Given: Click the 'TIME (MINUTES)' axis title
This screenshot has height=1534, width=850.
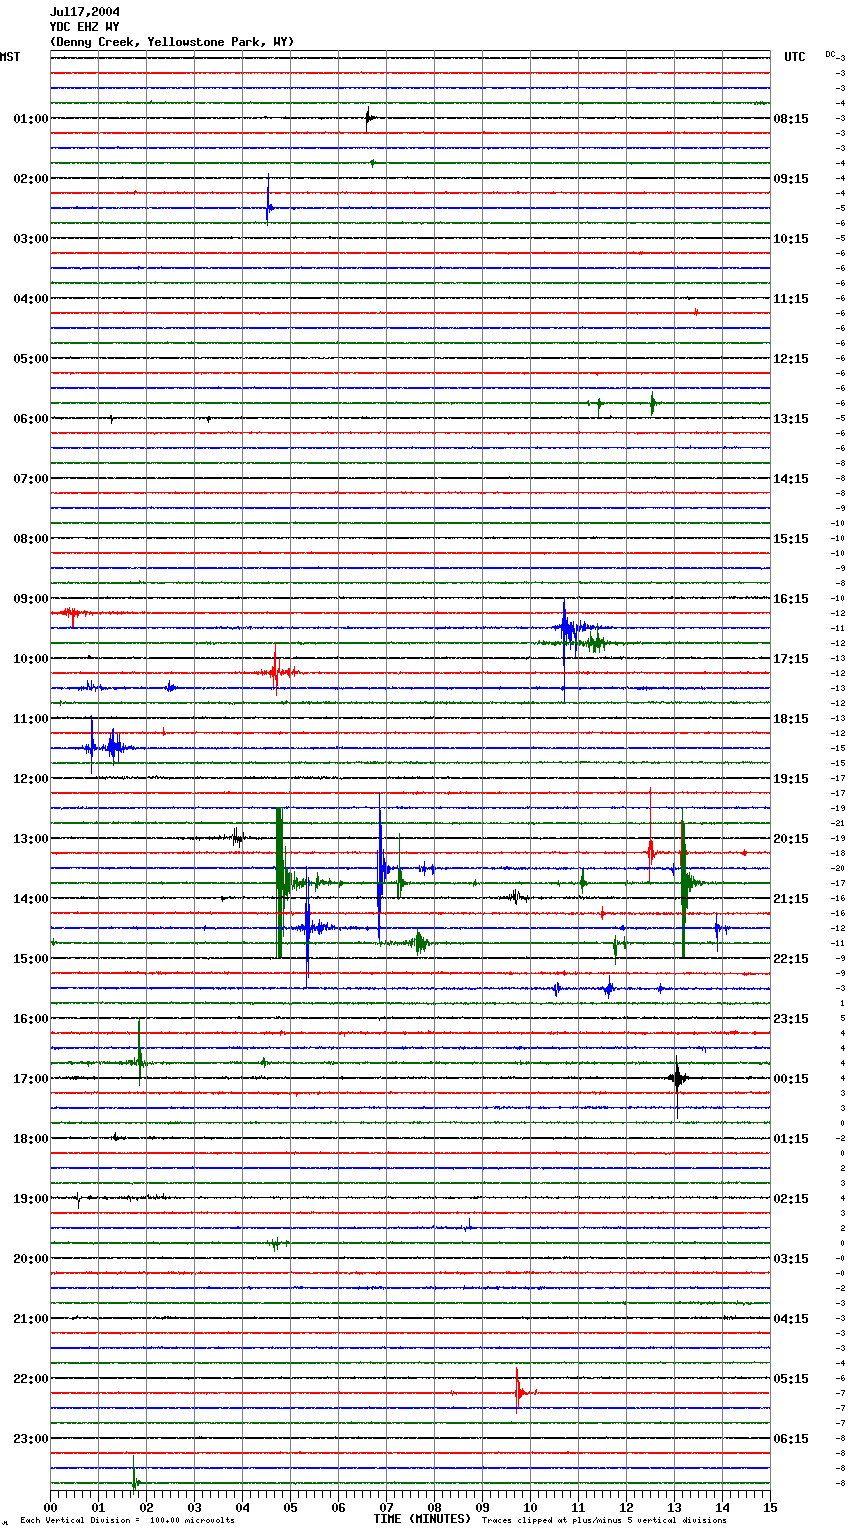Looking at the screenshot, I should click(422, 1519).
